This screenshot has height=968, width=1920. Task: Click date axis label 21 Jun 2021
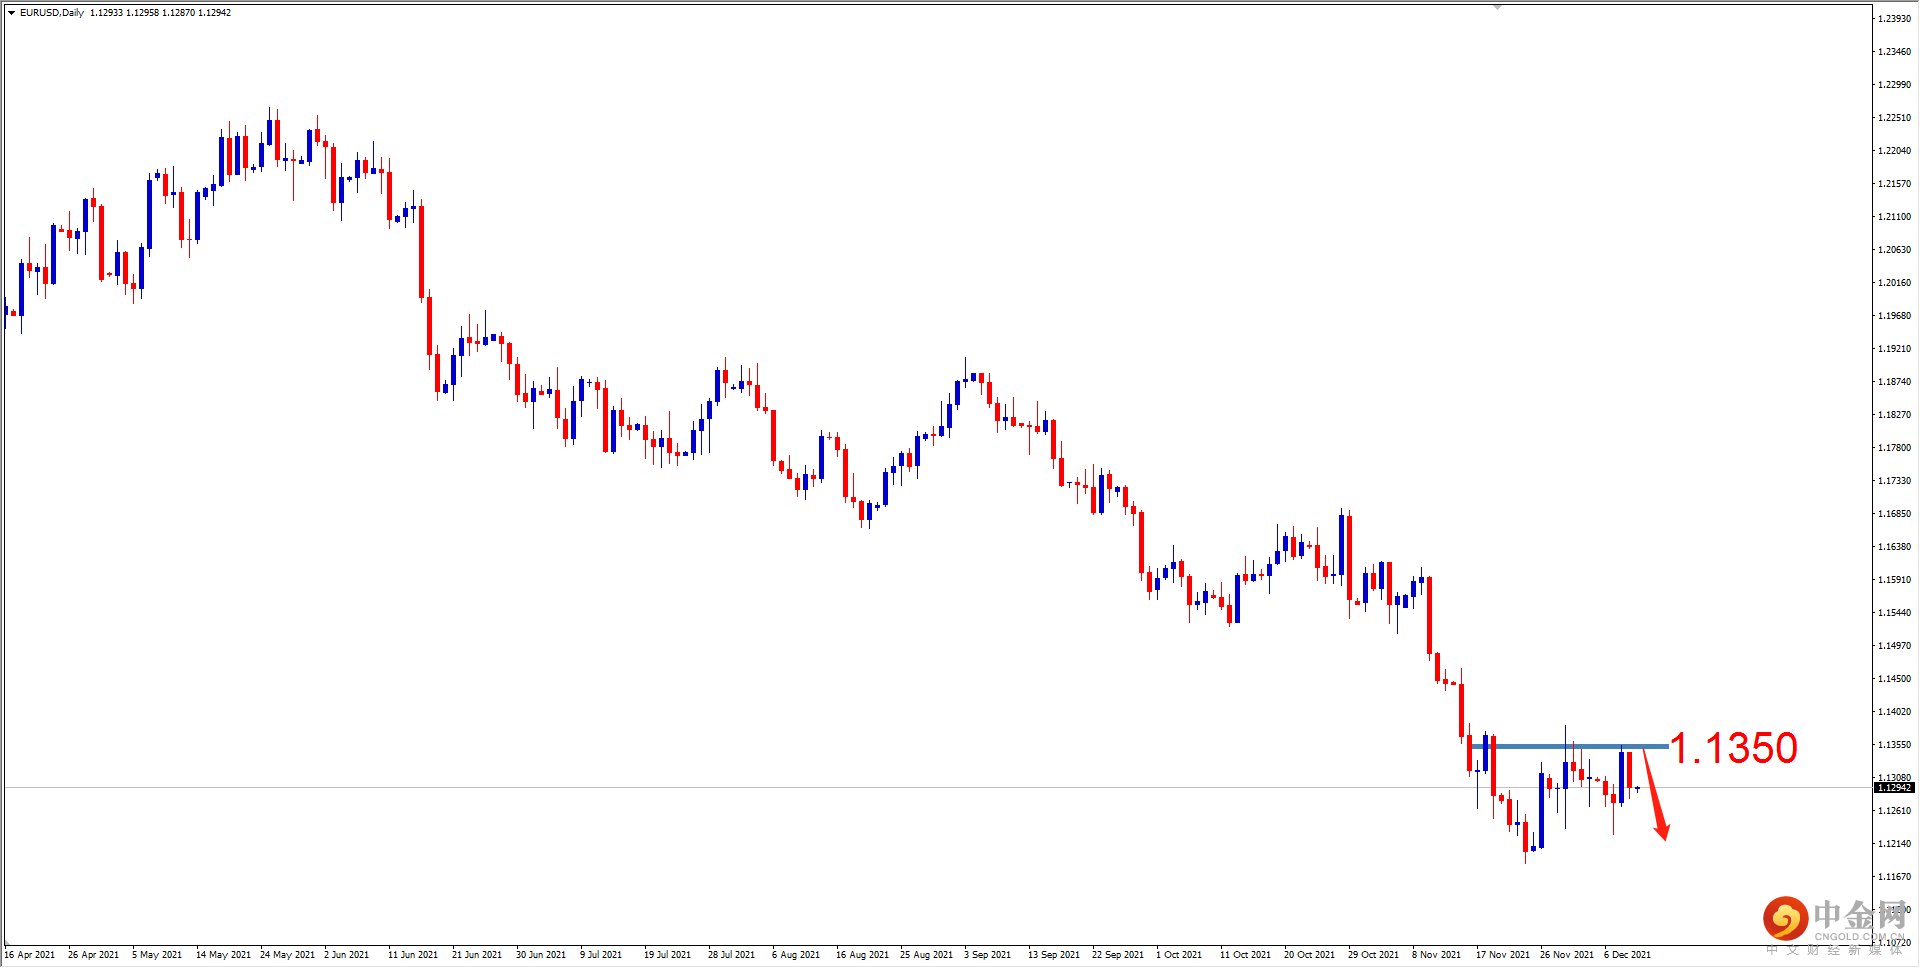(477, 955)
